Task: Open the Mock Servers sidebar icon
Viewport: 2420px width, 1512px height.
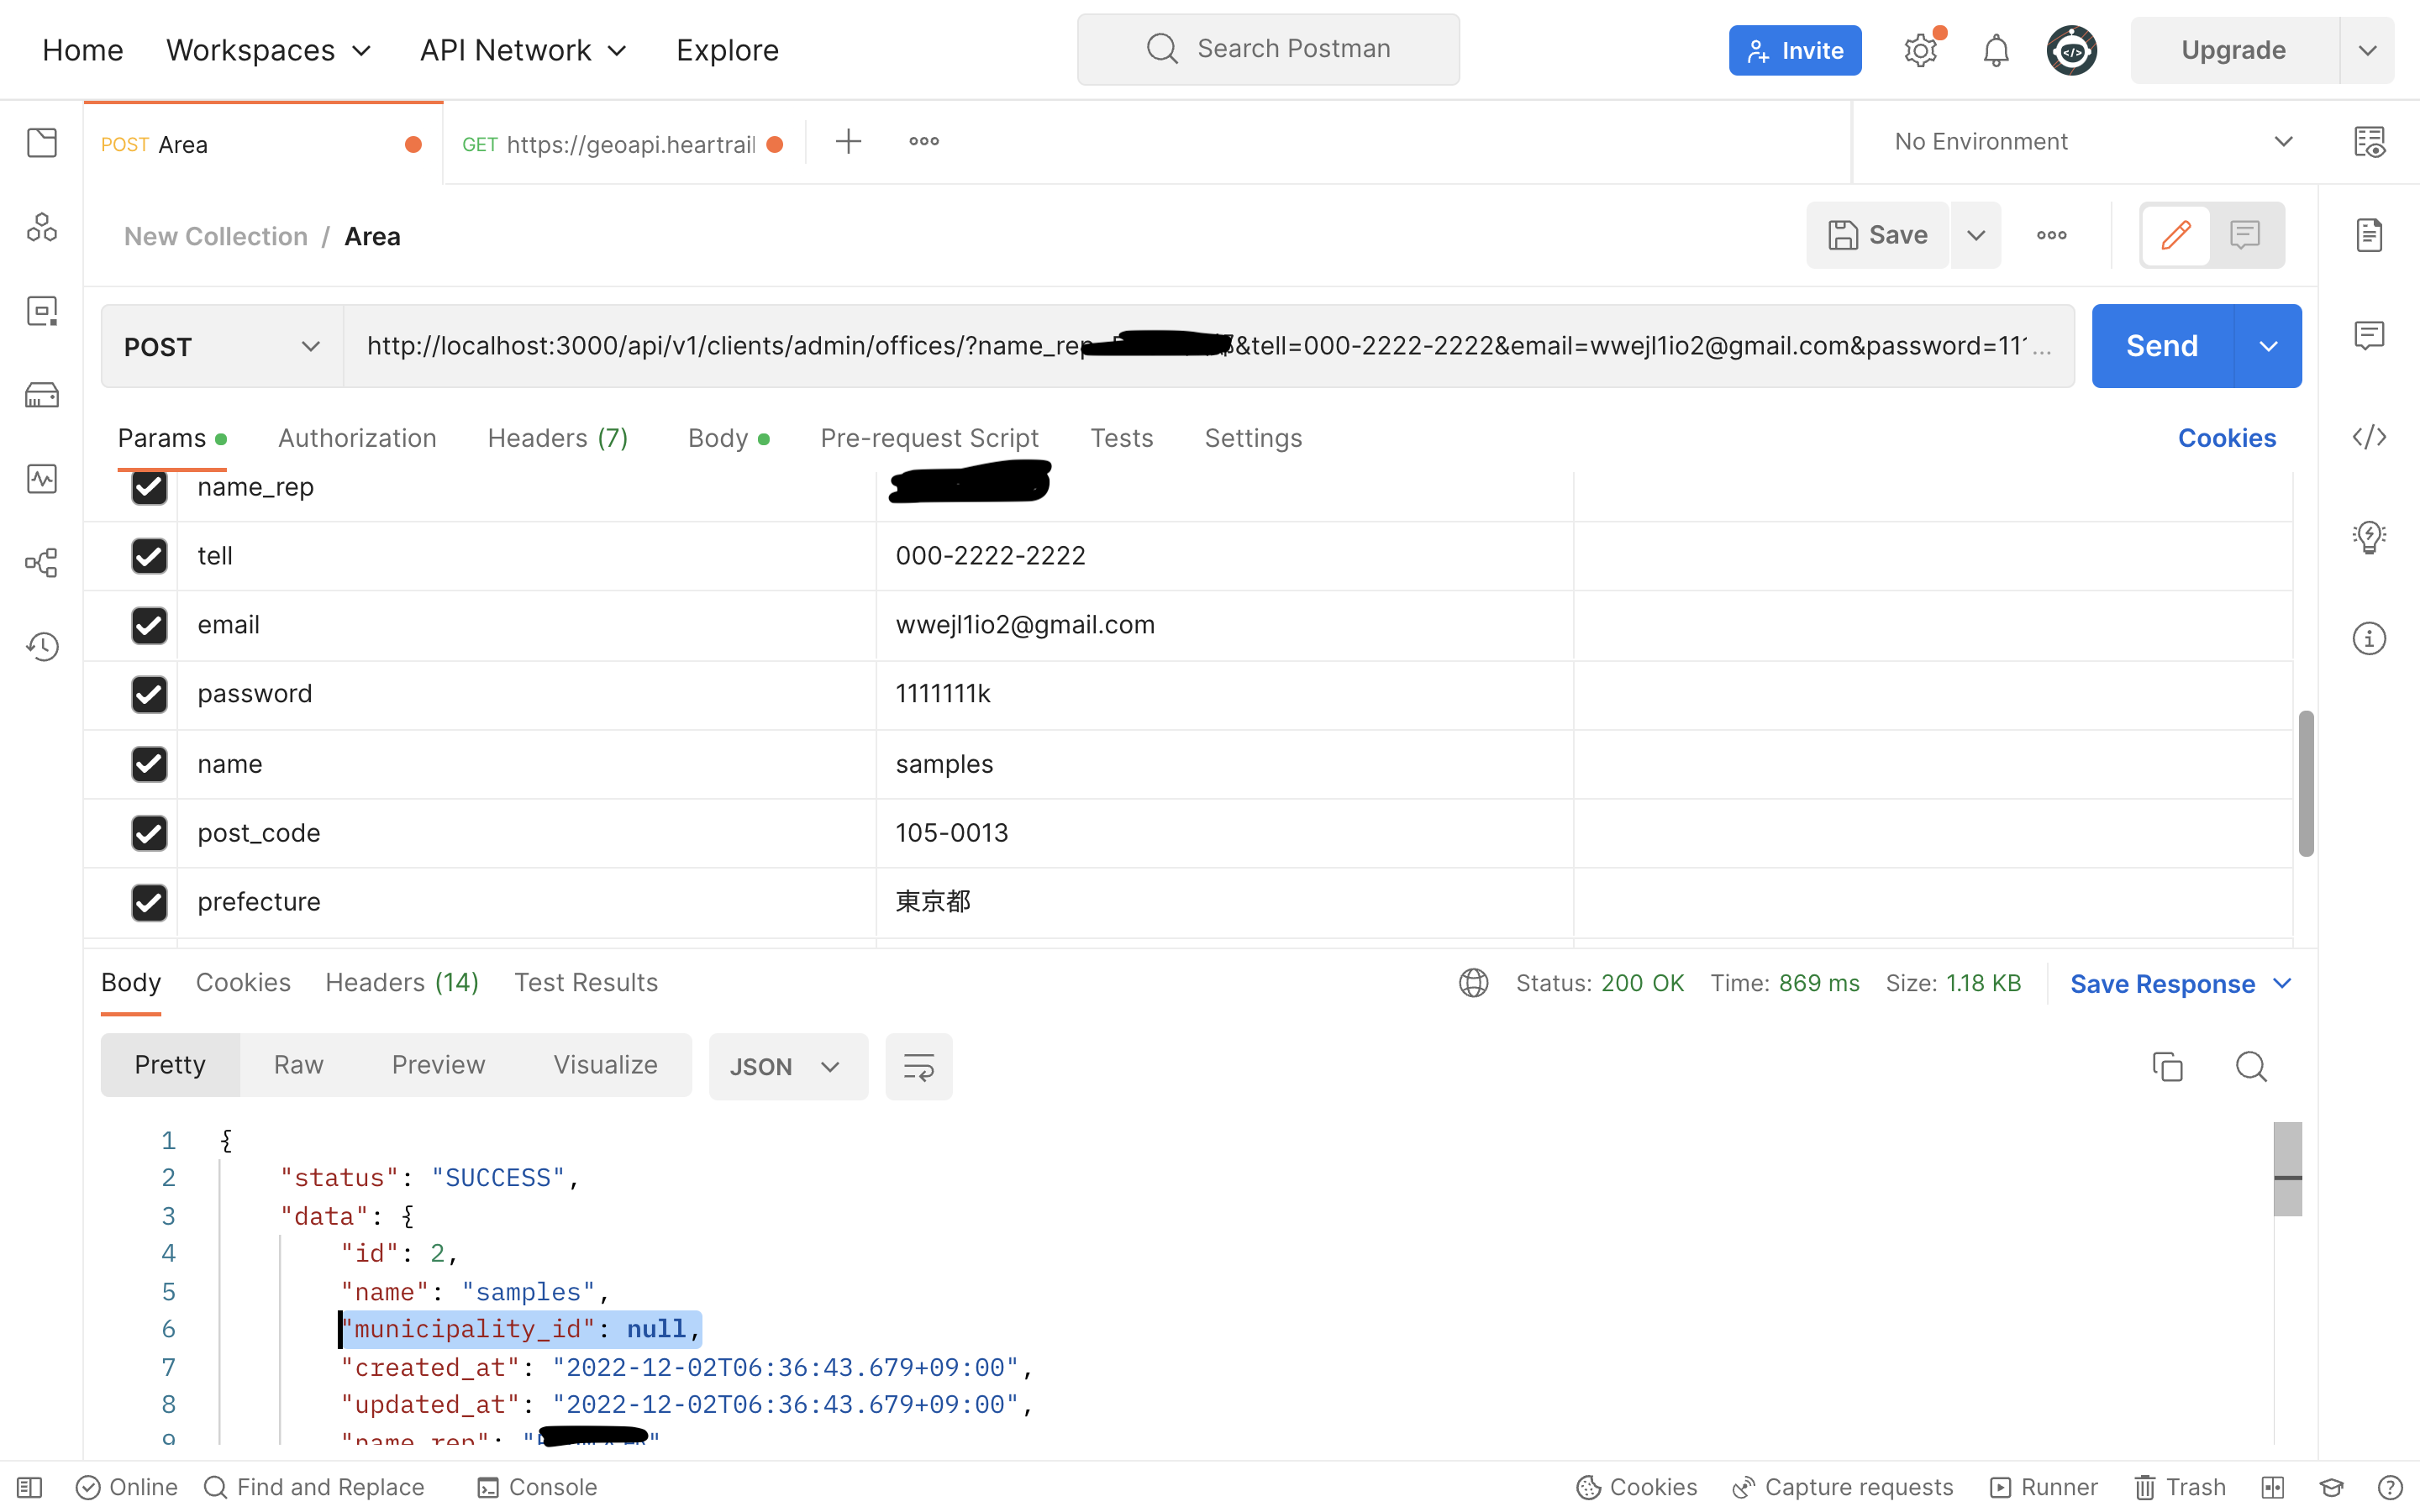Action: [42, 395]
